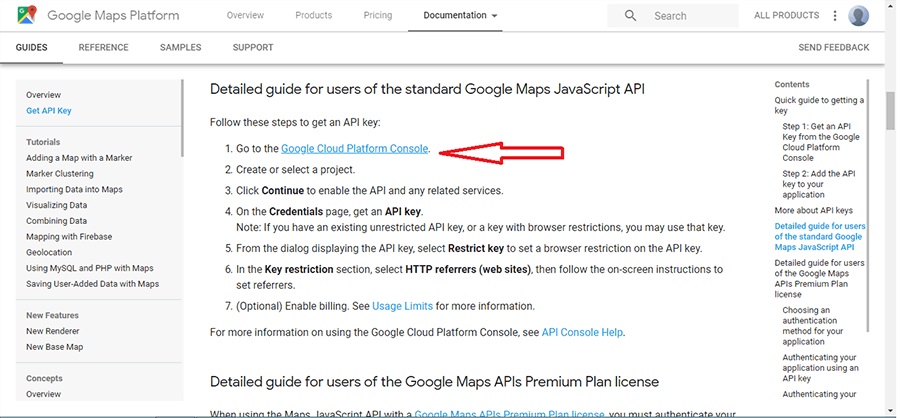Go to the Pricing page

378,16
